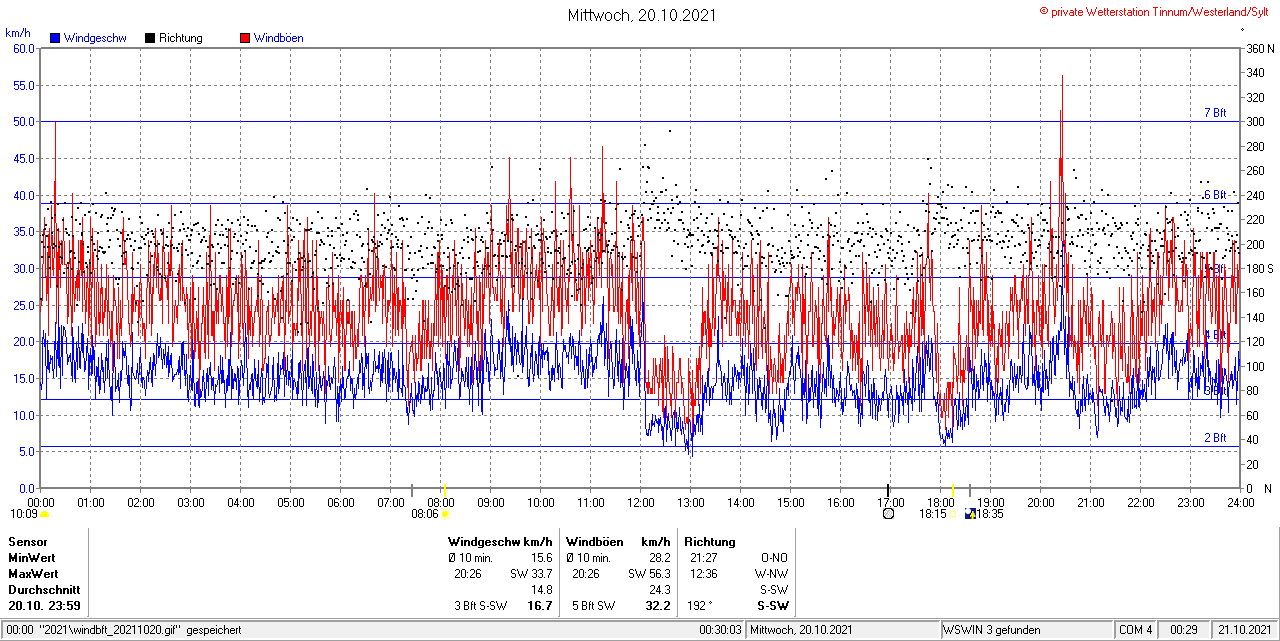Image resolution: width=1280 pixels, height=641 pixels.
Task: Click the blue Windgeschw legend swatch
Action: (55, 38)
